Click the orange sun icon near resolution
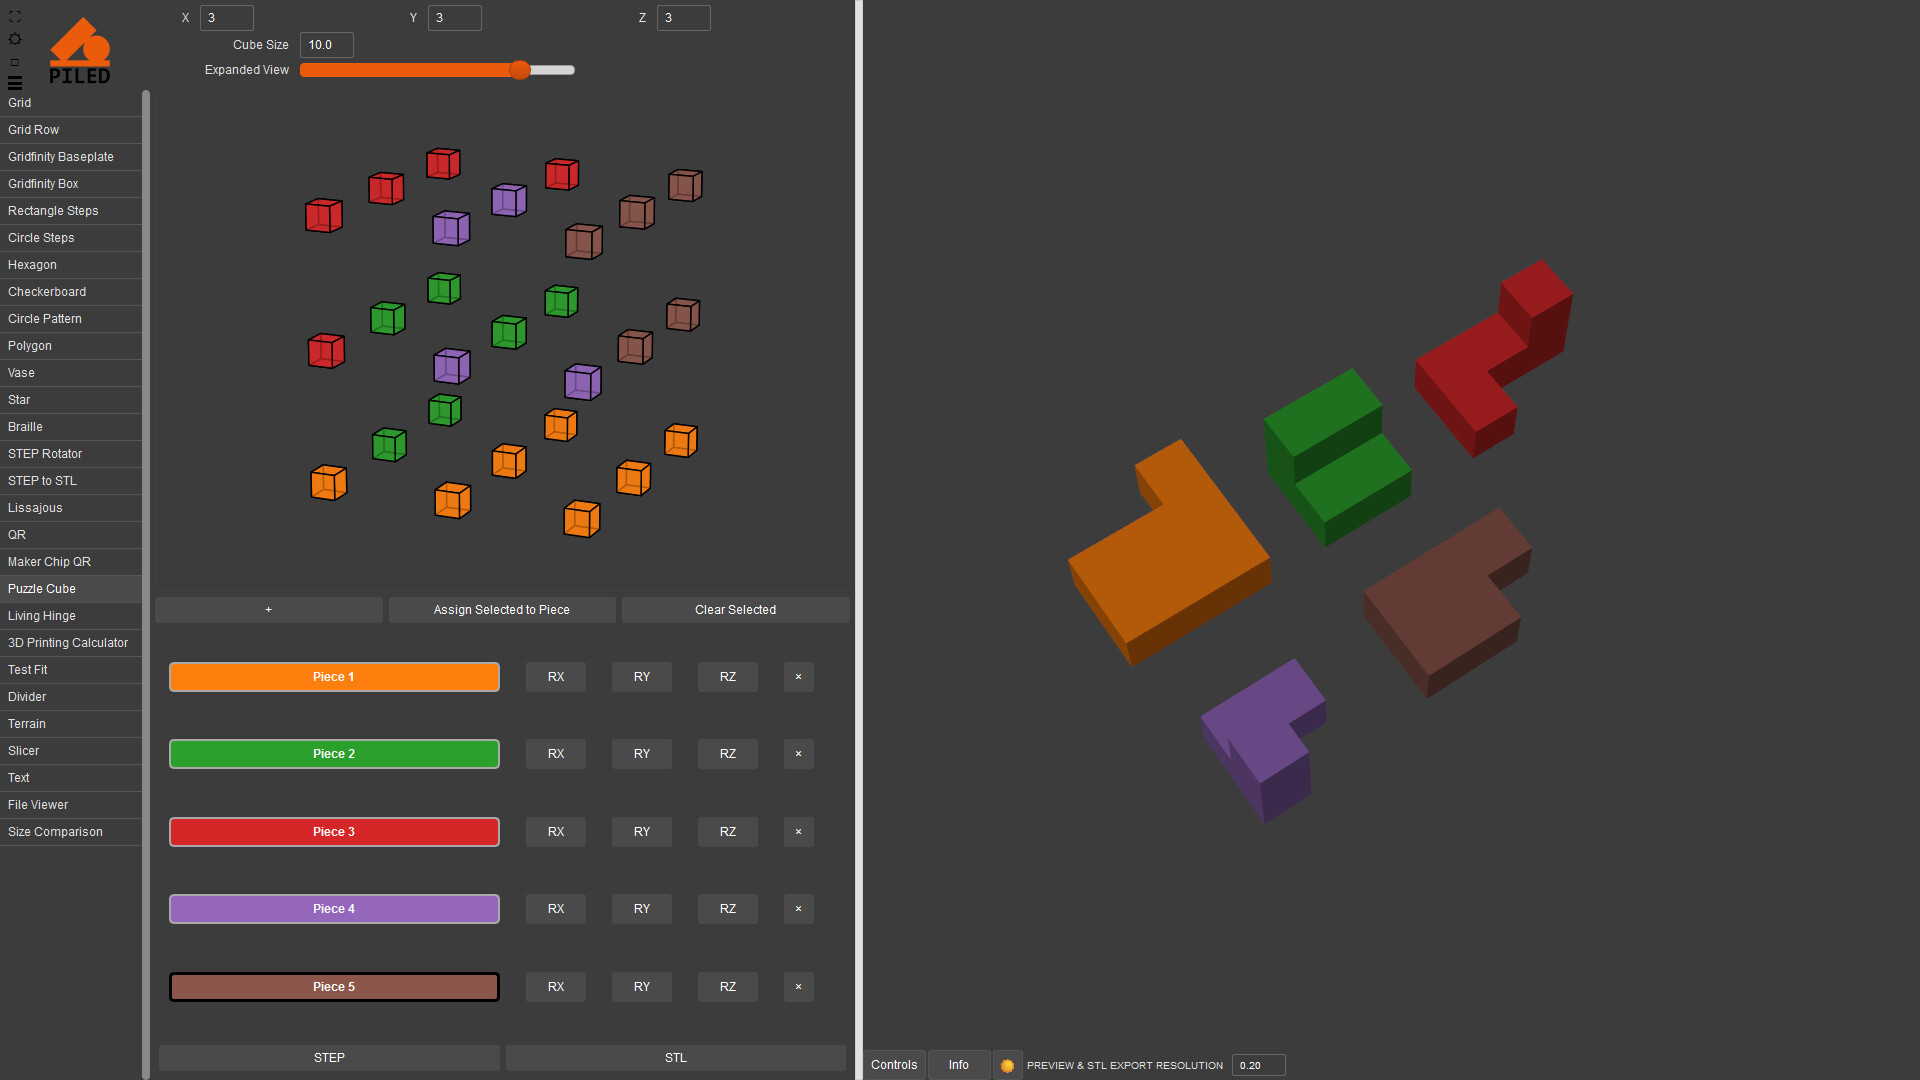This screenshot has height=1080, width=1920. click(x=1007, y=1066)
